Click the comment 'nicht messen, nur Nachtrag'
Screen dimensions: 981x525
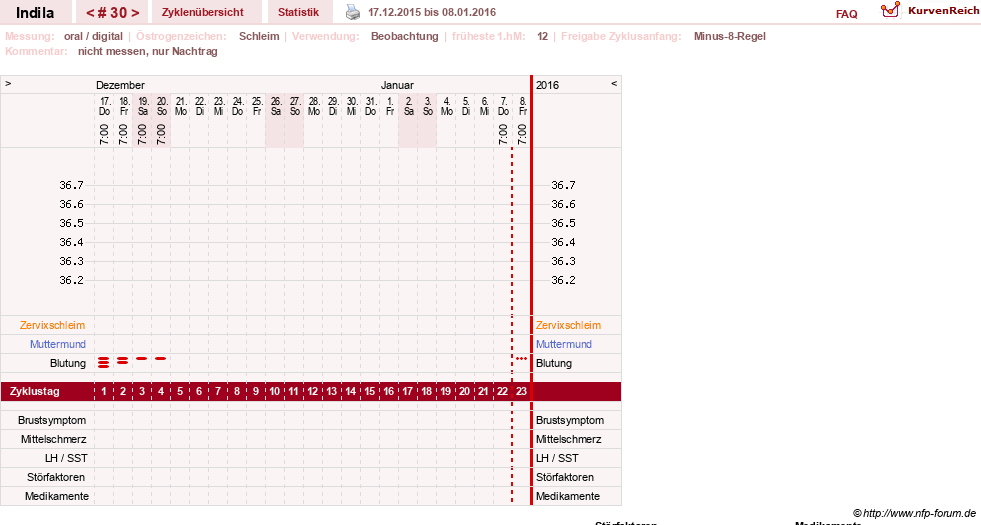coord(148,51)
